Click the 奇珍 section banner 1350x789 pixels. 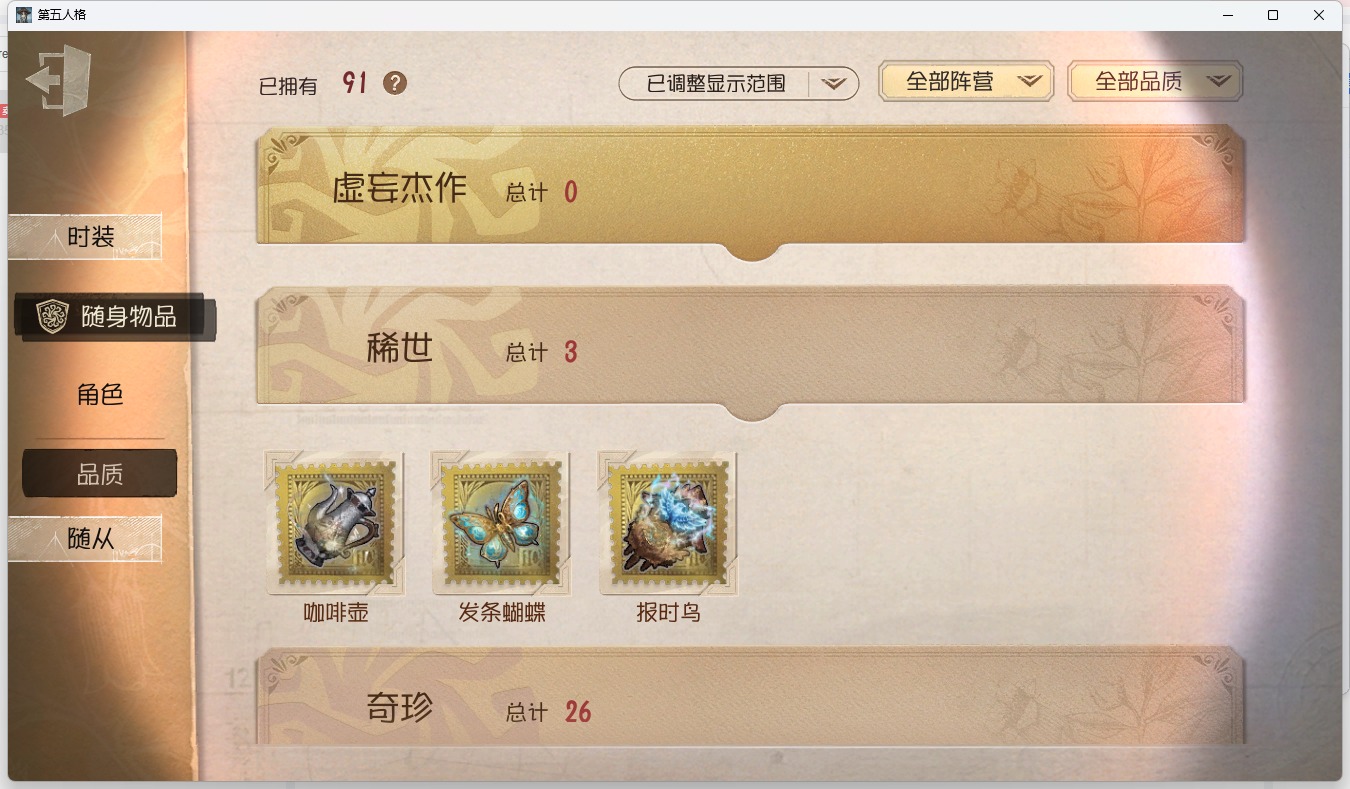point(750,696)
